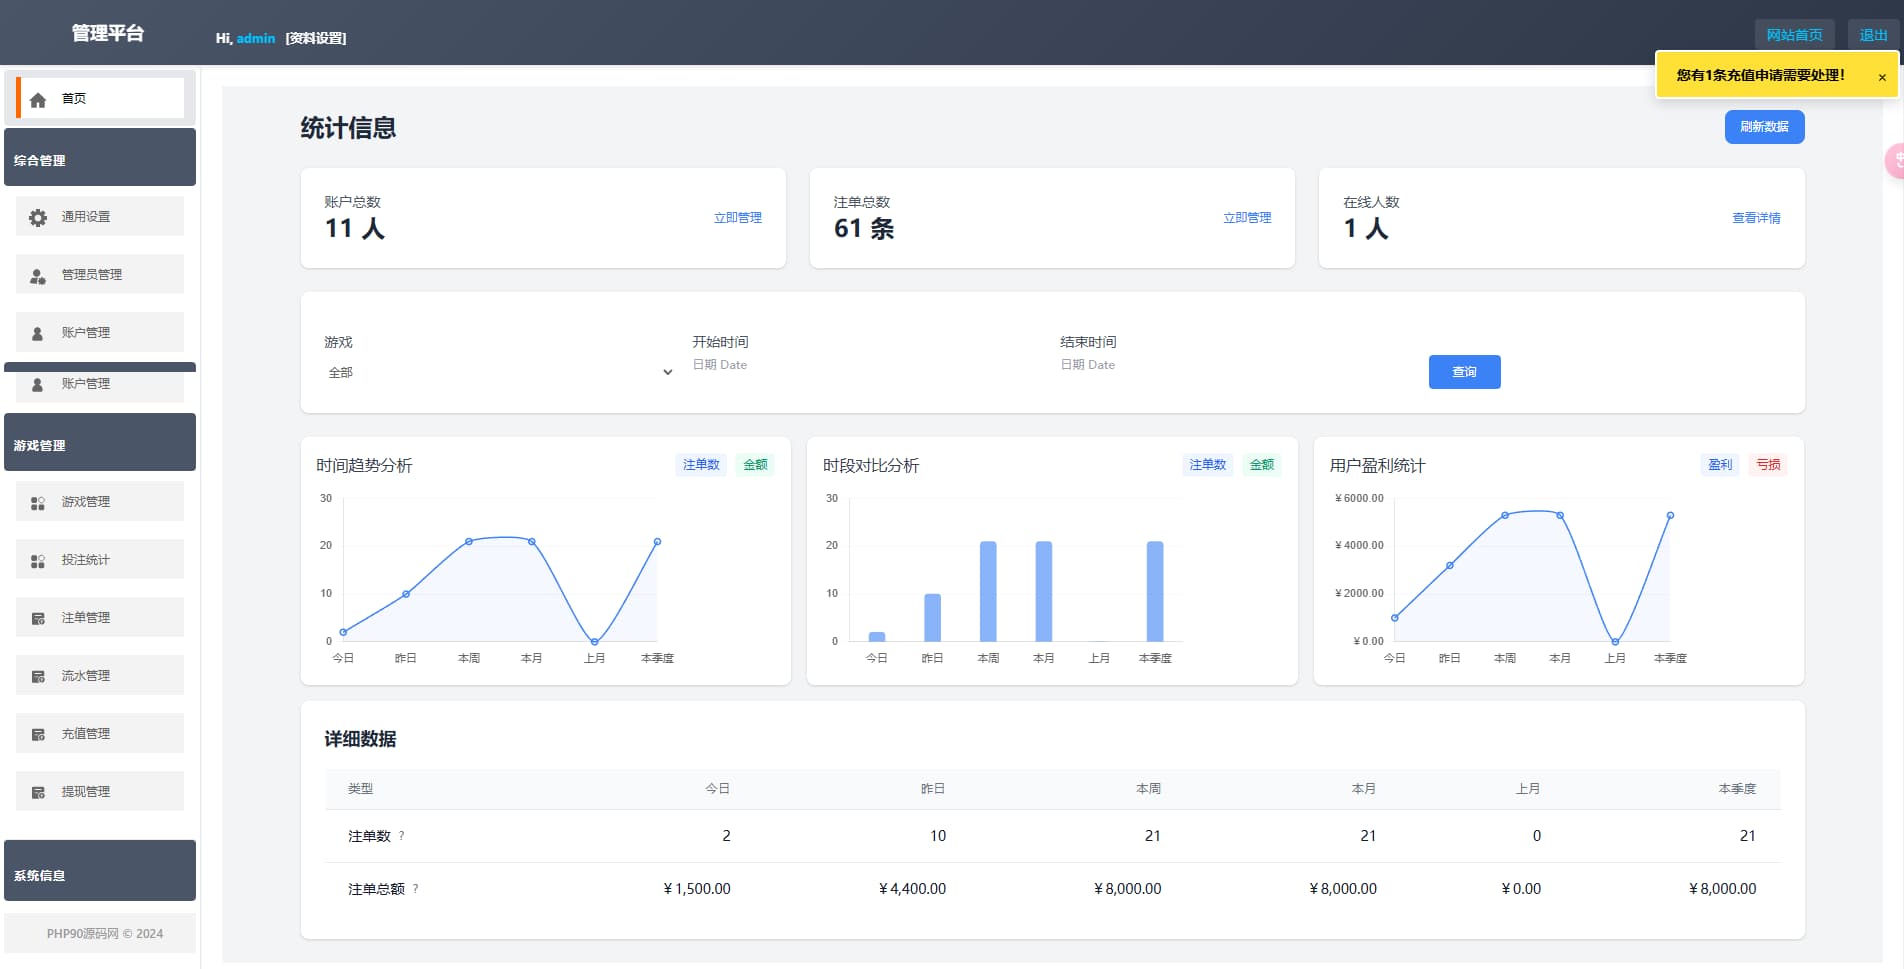
Task: Click the 开始时间 date input field
Action: pos(860,365)
